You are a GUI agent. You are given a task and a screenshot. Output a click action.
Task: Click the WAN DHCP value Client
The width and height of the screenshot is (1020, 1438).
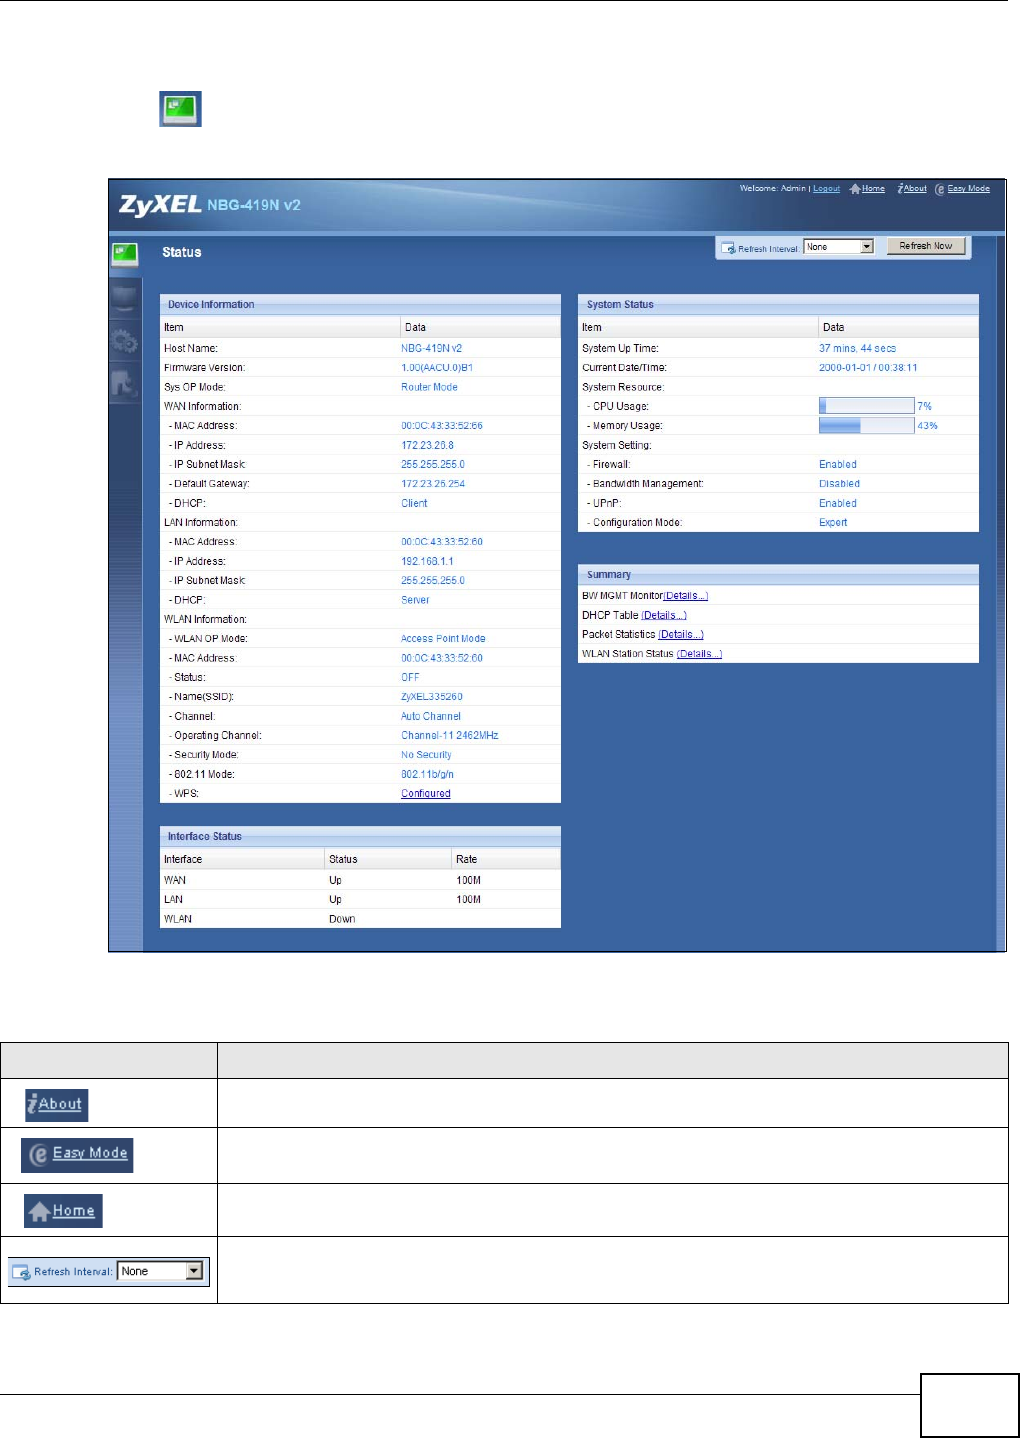(414, 504)
